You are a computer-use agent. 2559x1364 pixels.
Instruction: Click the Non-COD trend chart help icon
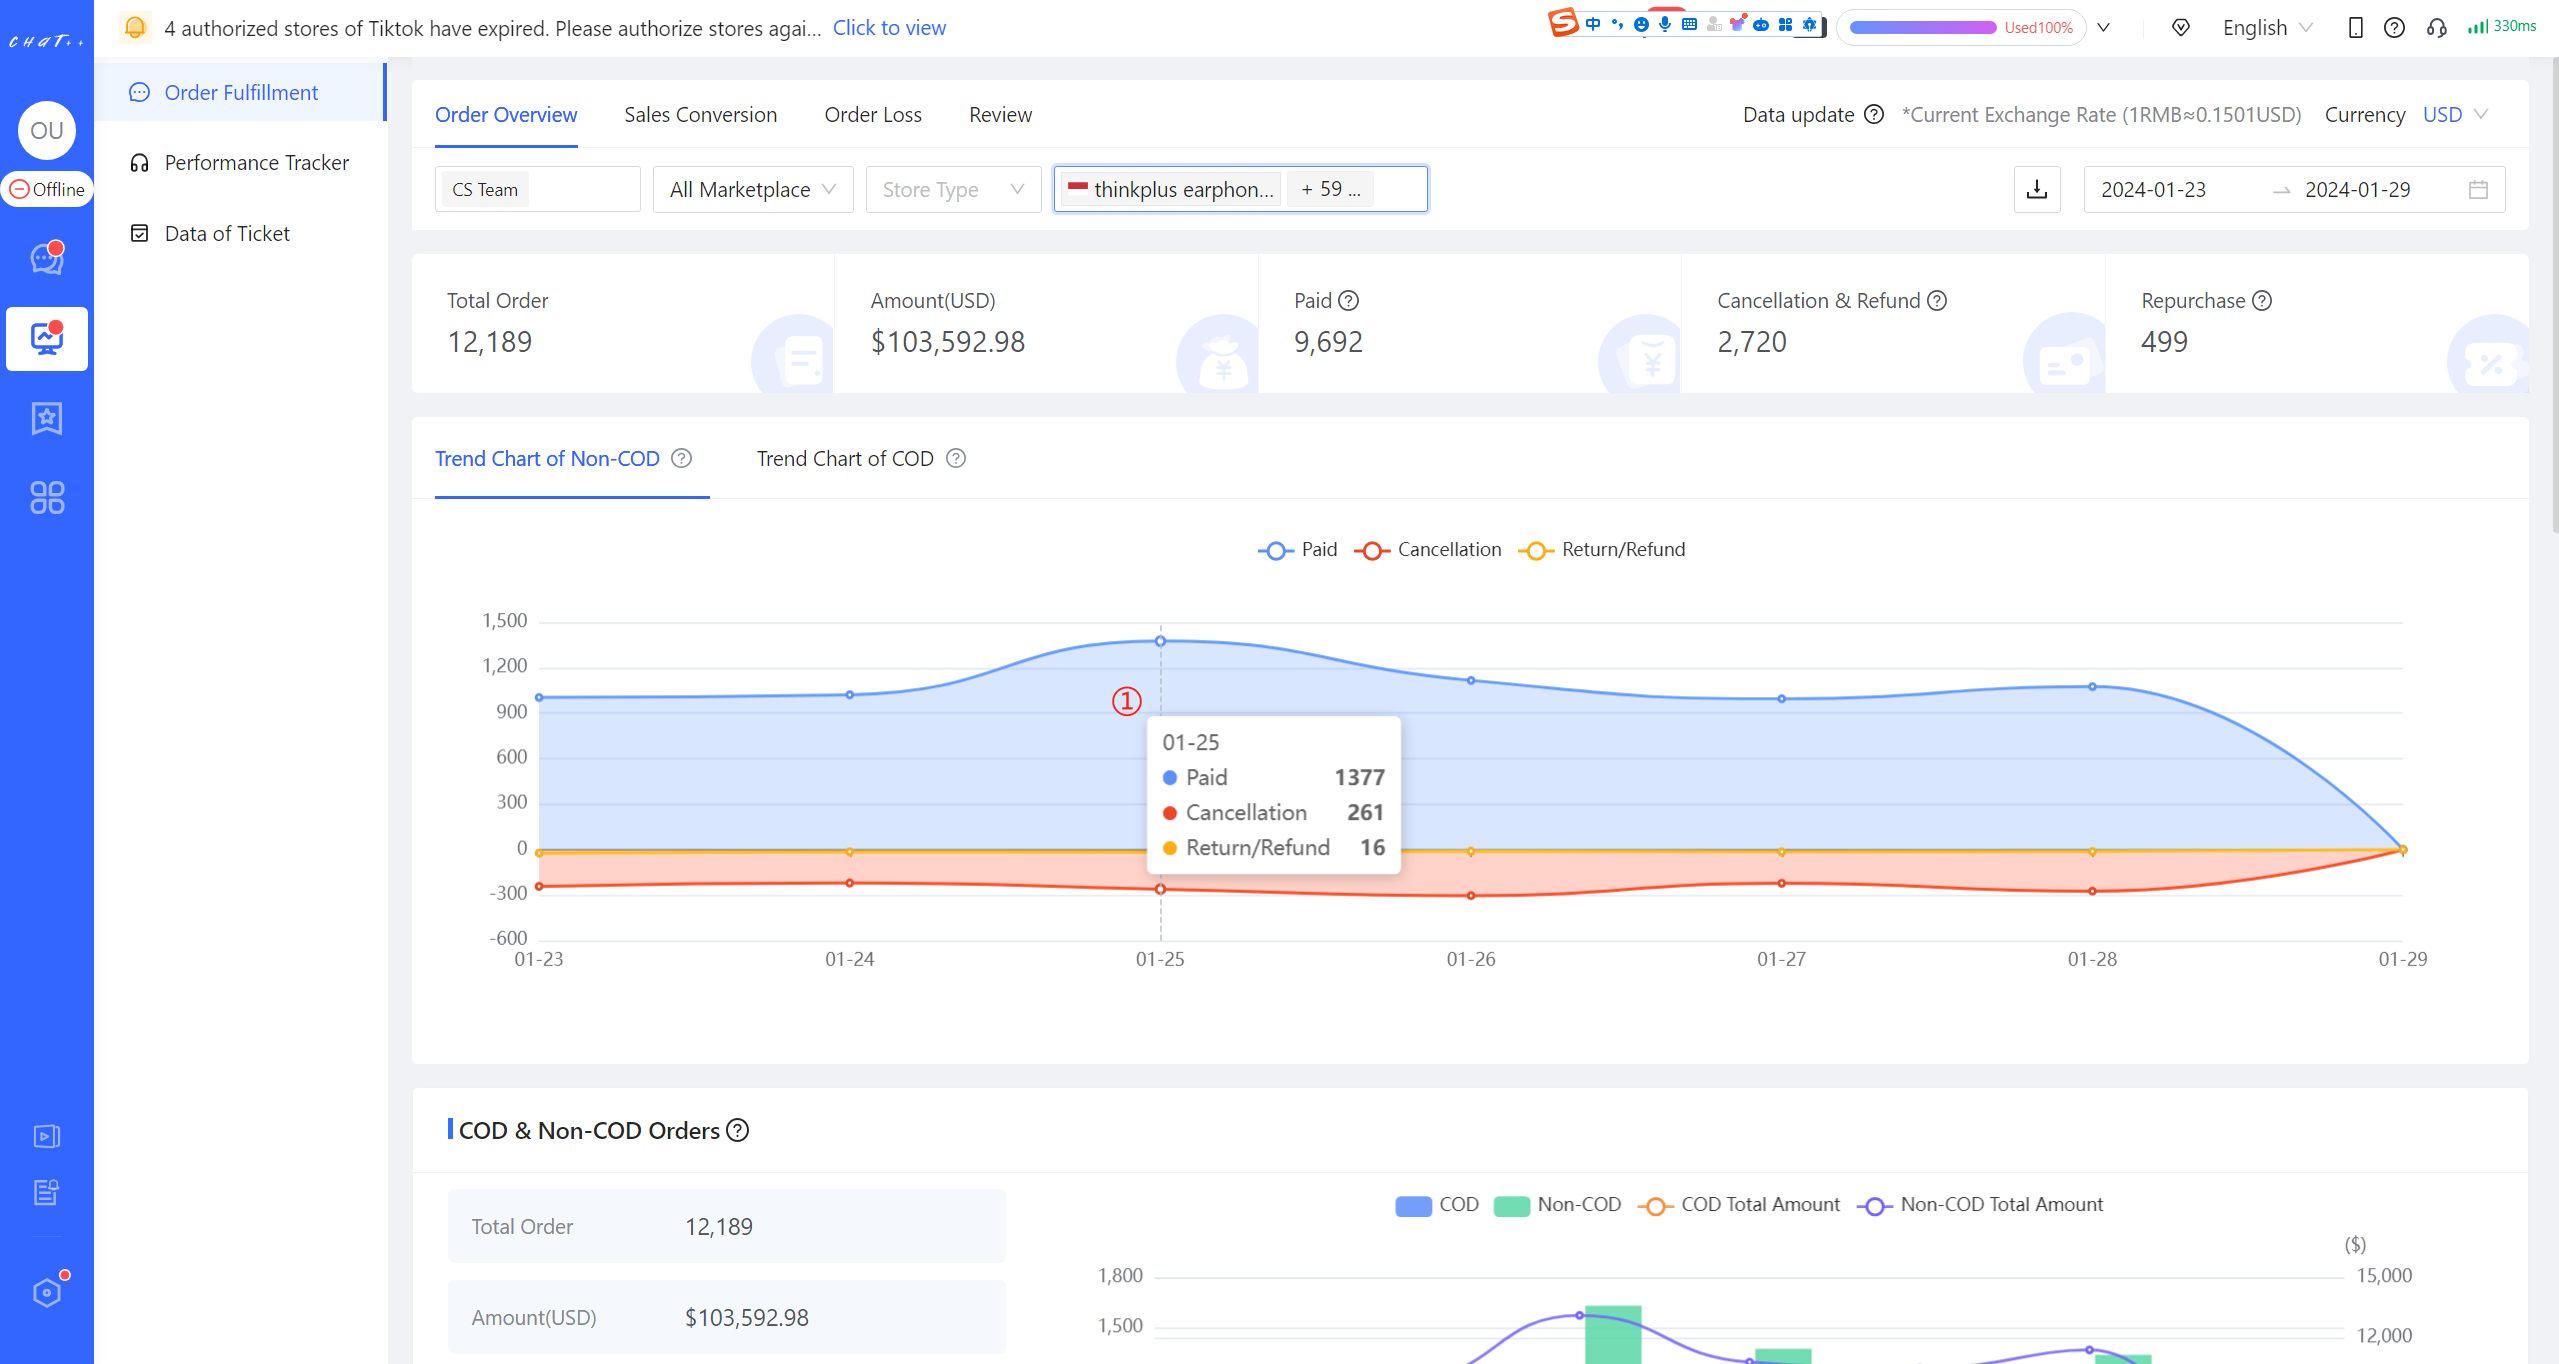pos(681,458)
